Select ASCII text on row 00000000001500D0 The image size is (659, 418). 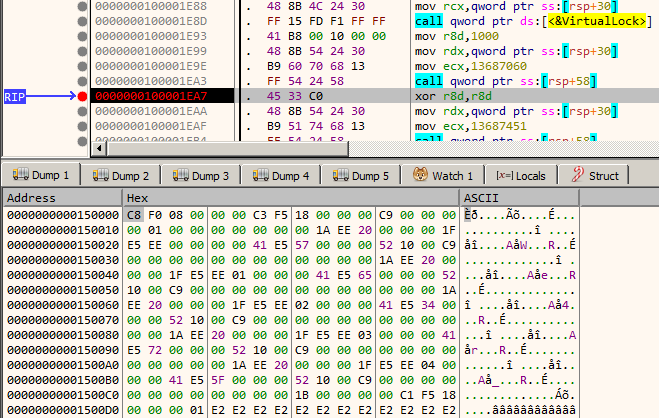coord(520,410)
